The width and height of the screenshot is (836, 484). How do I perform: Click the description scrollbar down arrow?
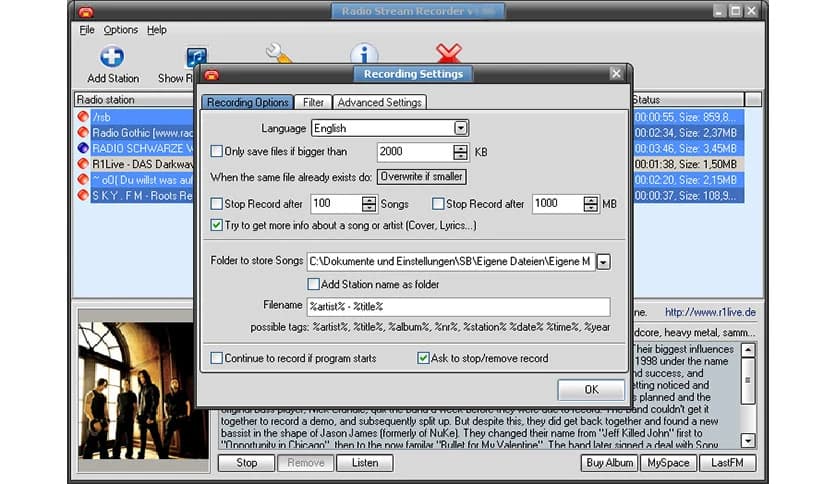(x=747, y=441)
